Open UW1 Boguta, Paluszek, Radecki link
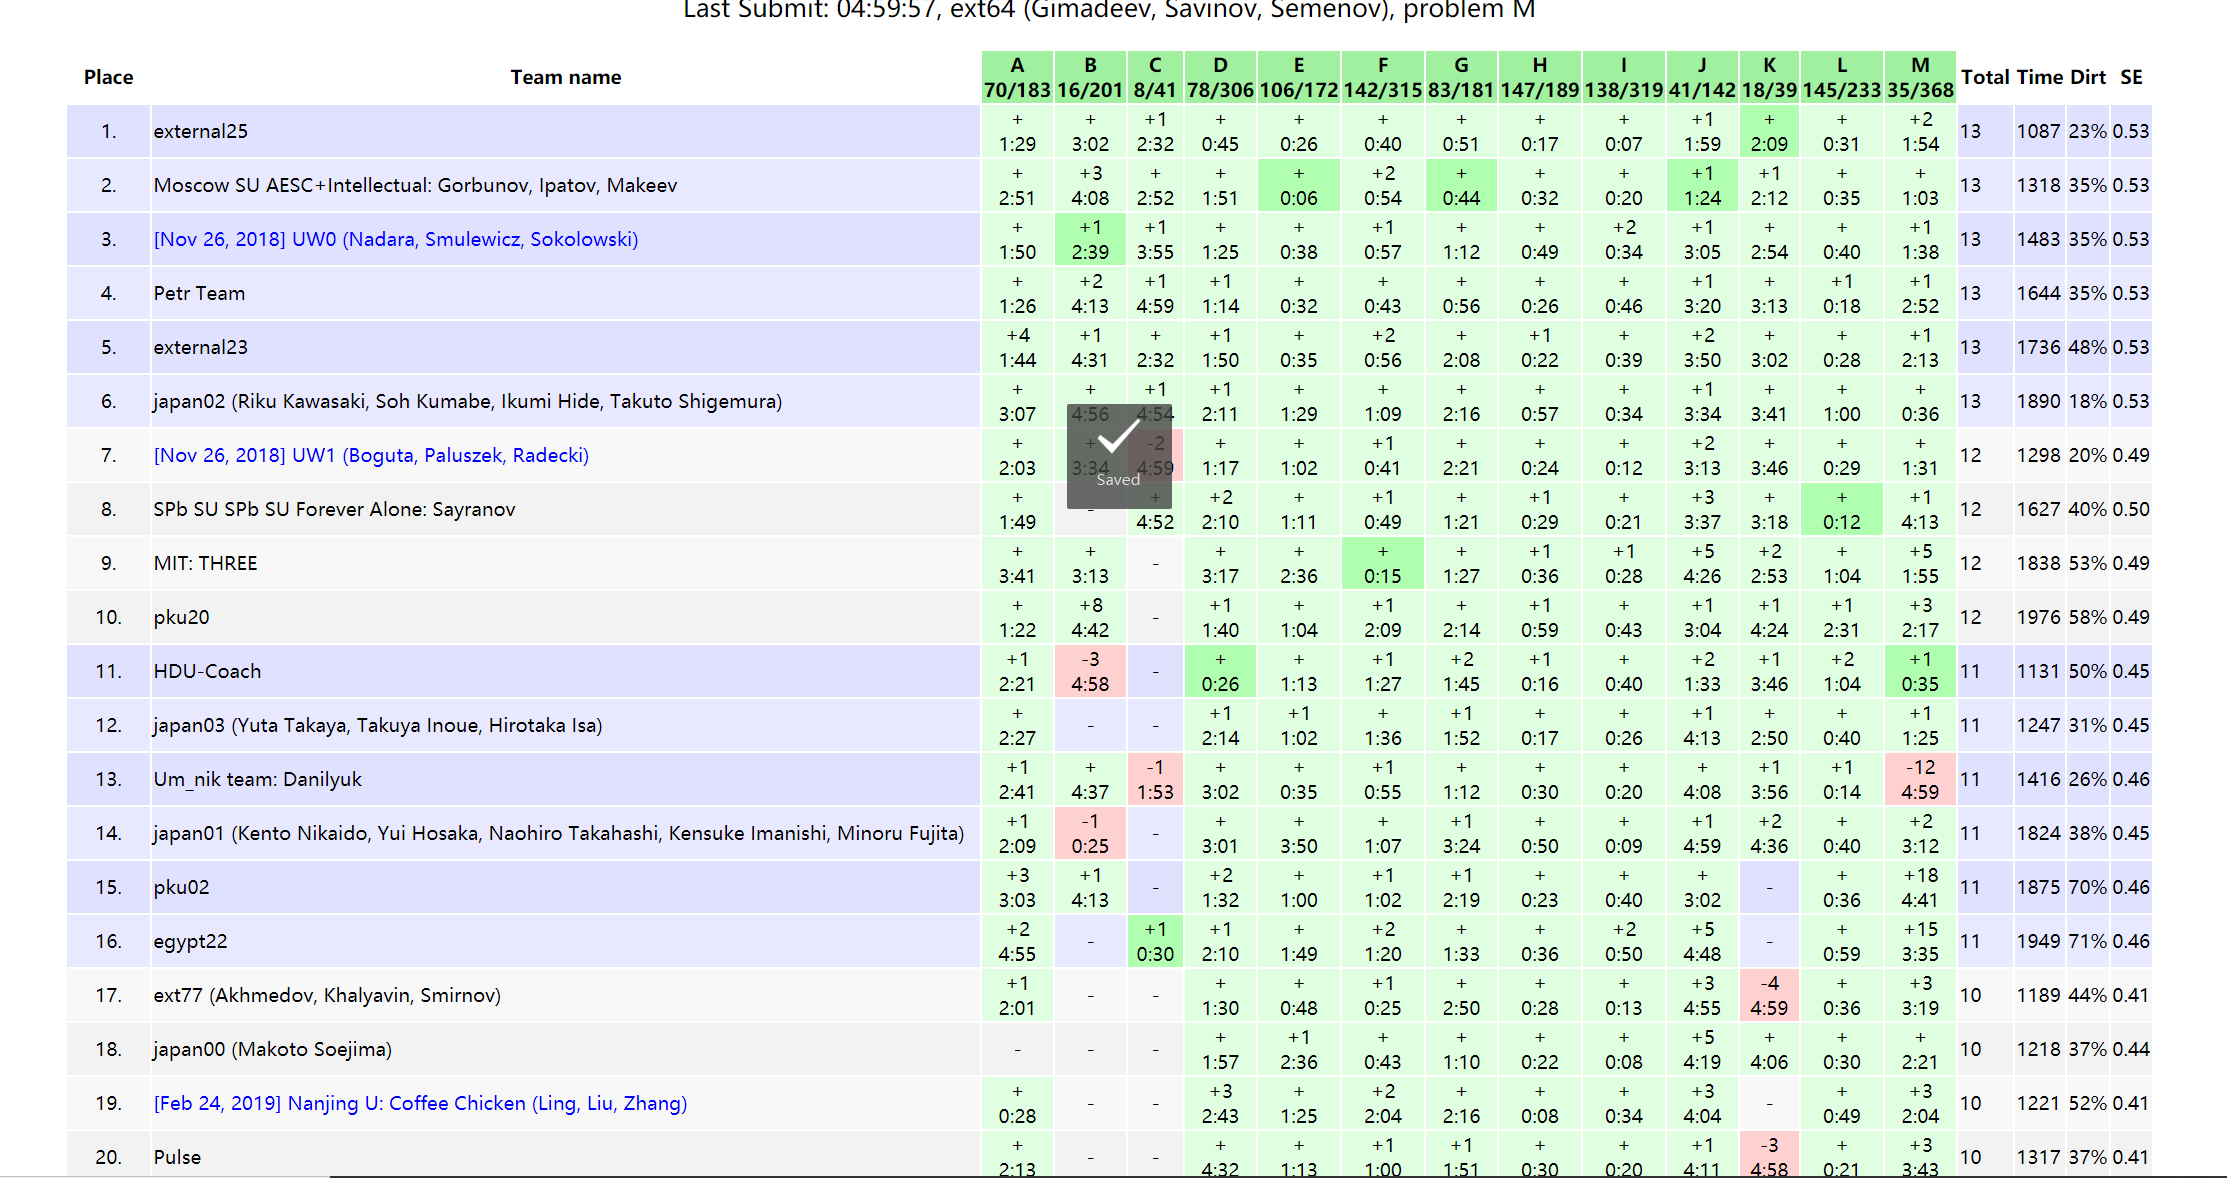The image size is (2227, 1178). tap(371, 455)
